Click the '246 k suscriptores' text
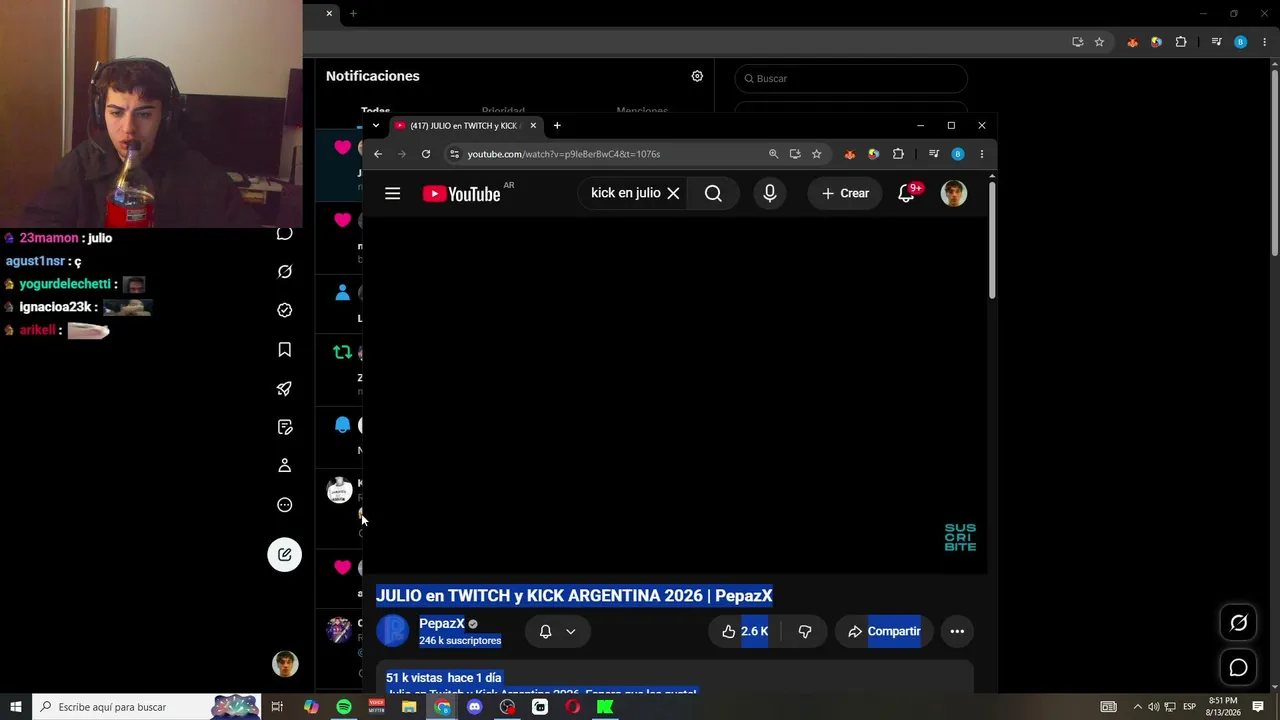 [x=460, y=641]
